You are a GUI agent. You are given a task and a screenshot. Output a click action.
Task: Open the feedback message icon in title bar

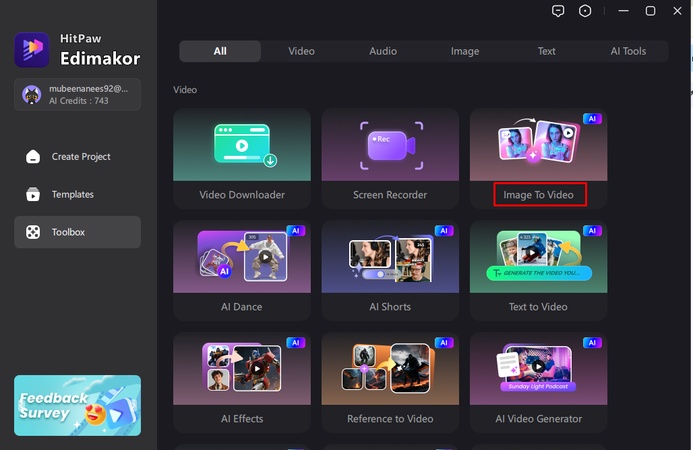558,11
